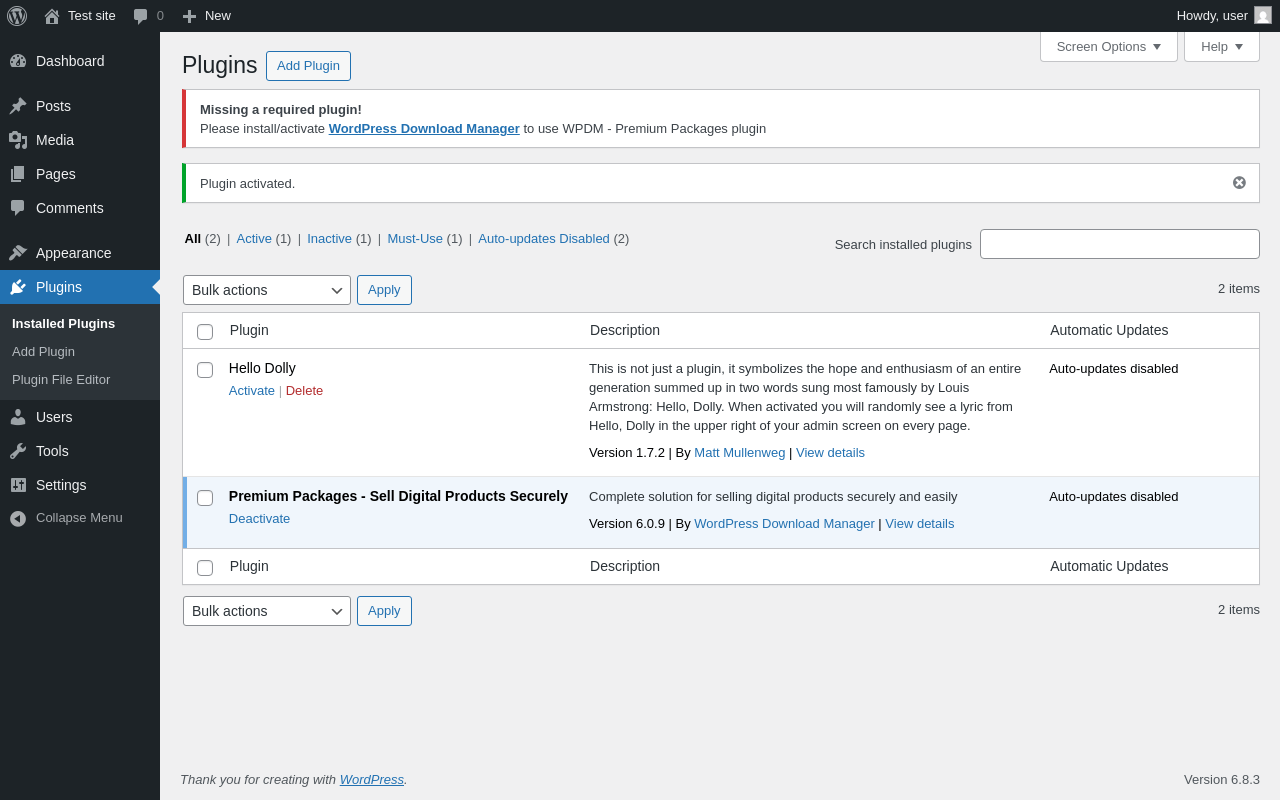Click the Tools wrench icon
The width and height of the screenshot is (1280, 800).
click(18, 451)
